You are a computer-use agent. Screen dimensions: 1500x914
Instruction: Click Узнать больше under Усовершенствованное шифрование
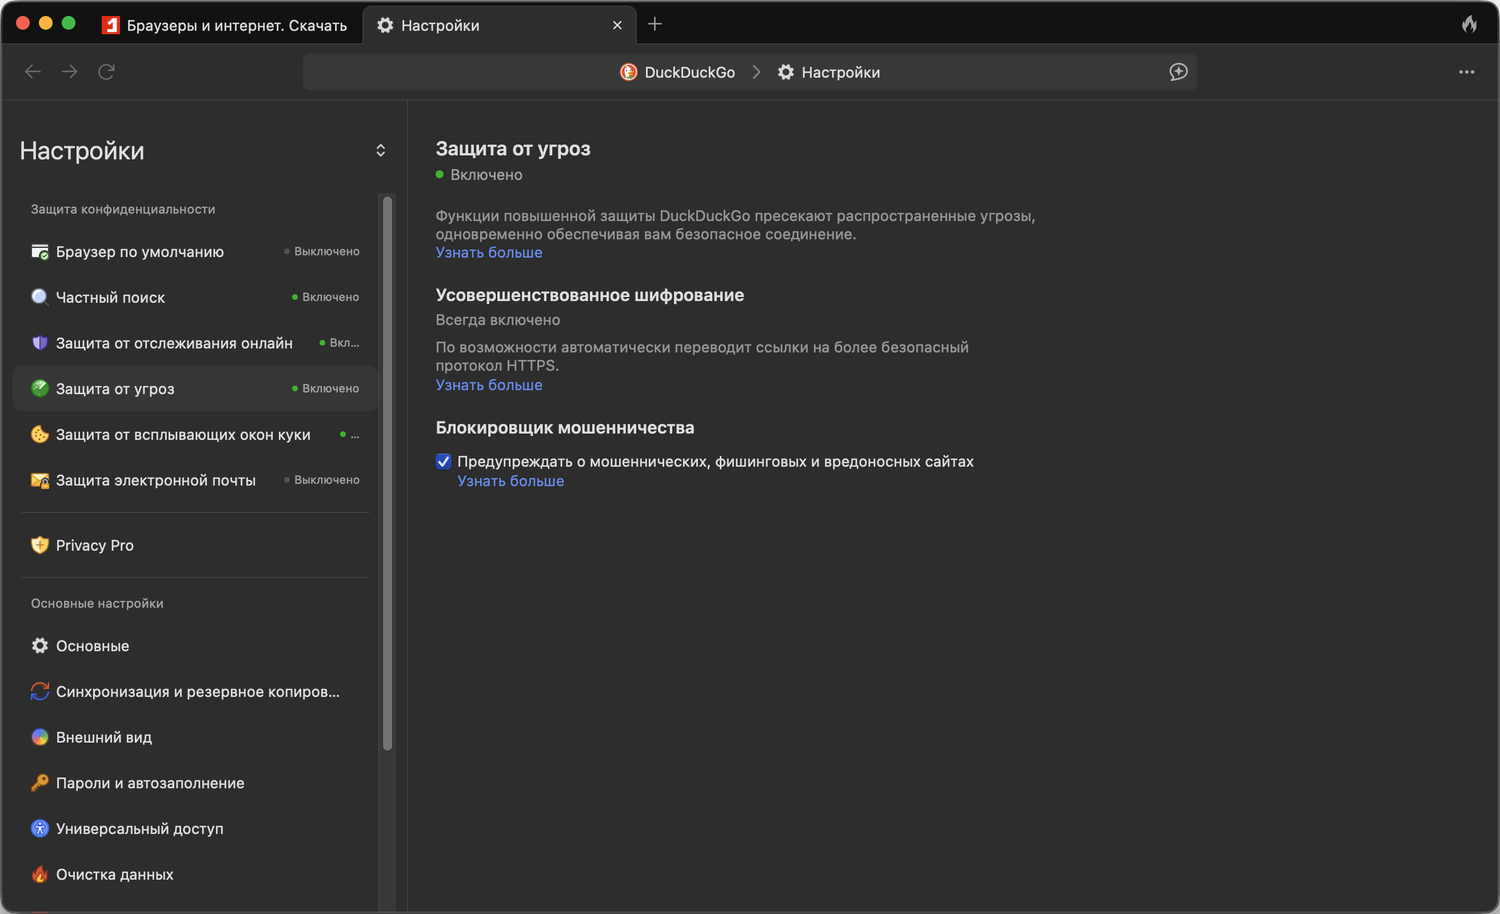(489, 385)
